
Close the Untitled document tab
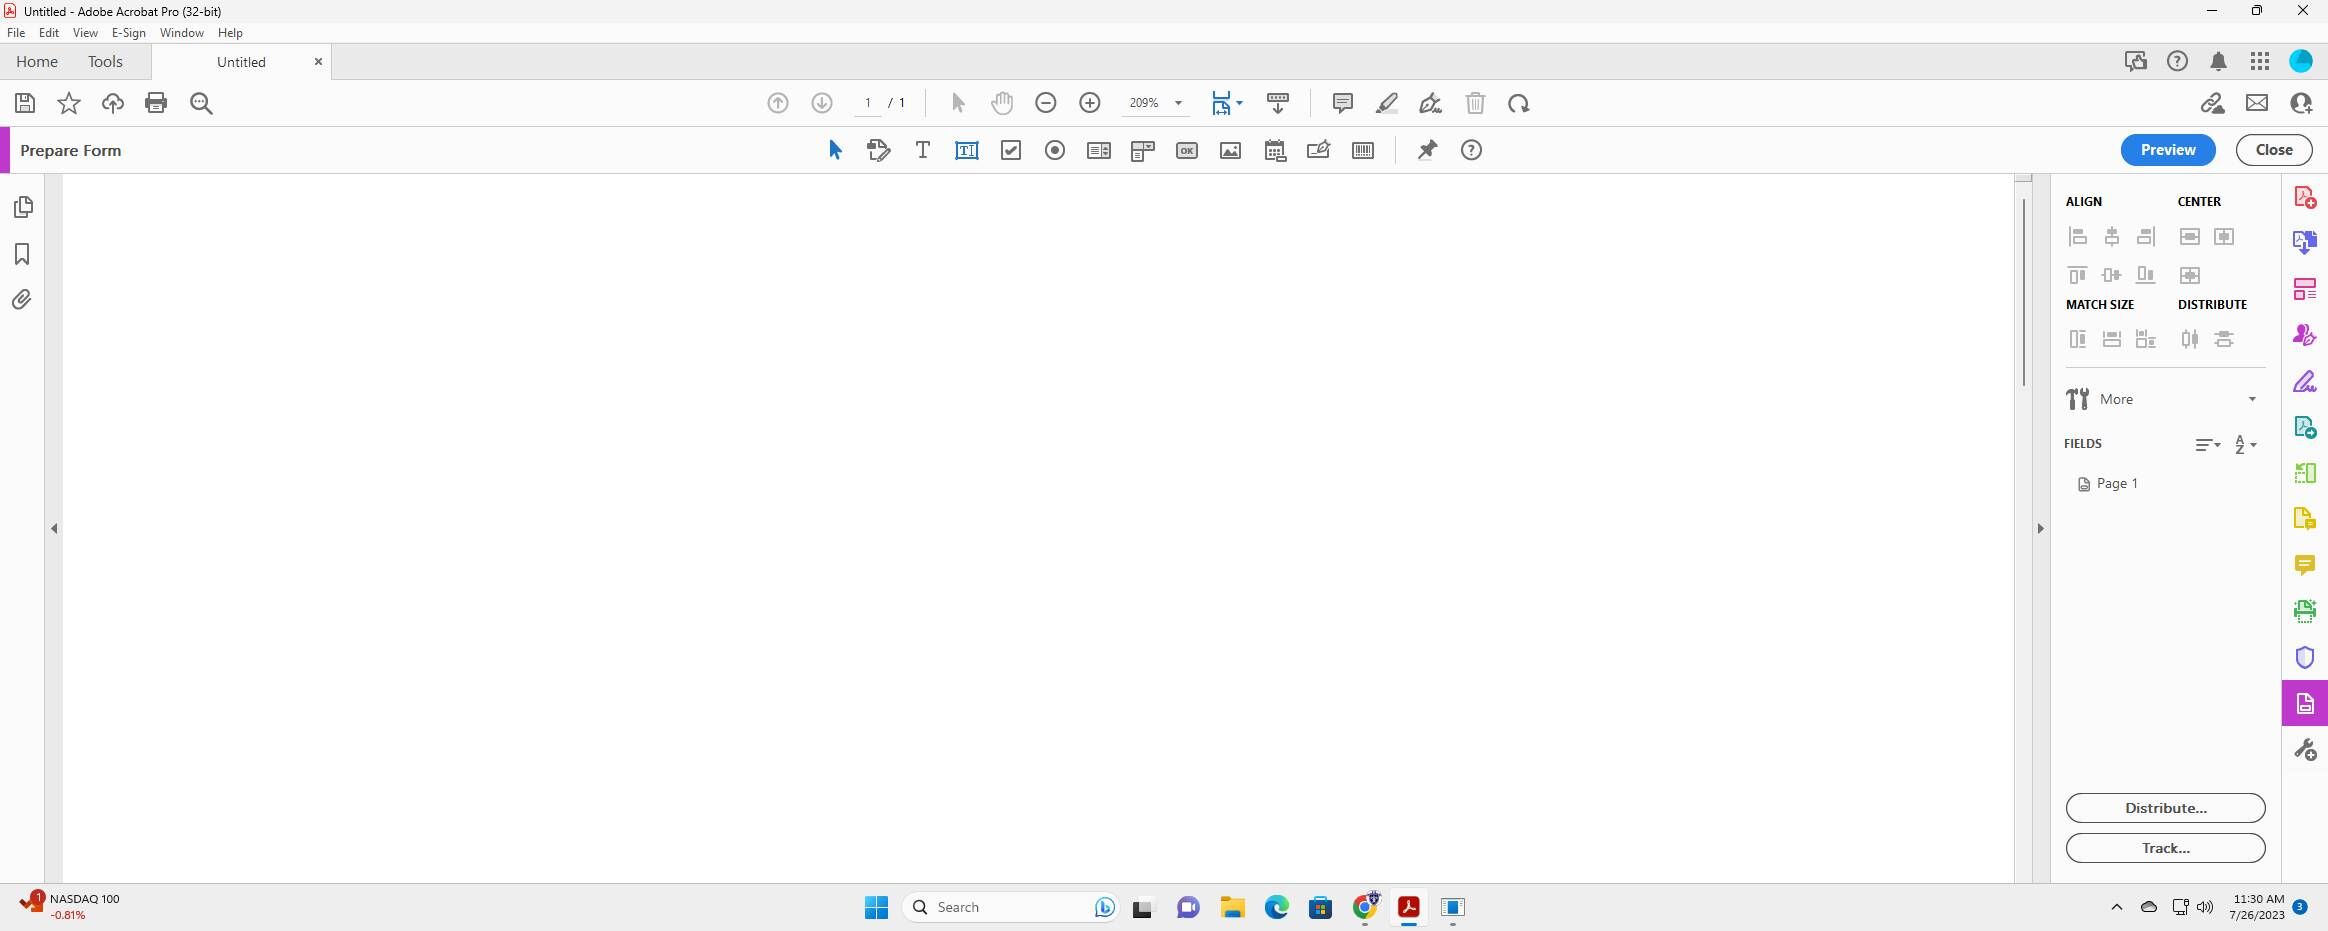click(x=318, y=62)
